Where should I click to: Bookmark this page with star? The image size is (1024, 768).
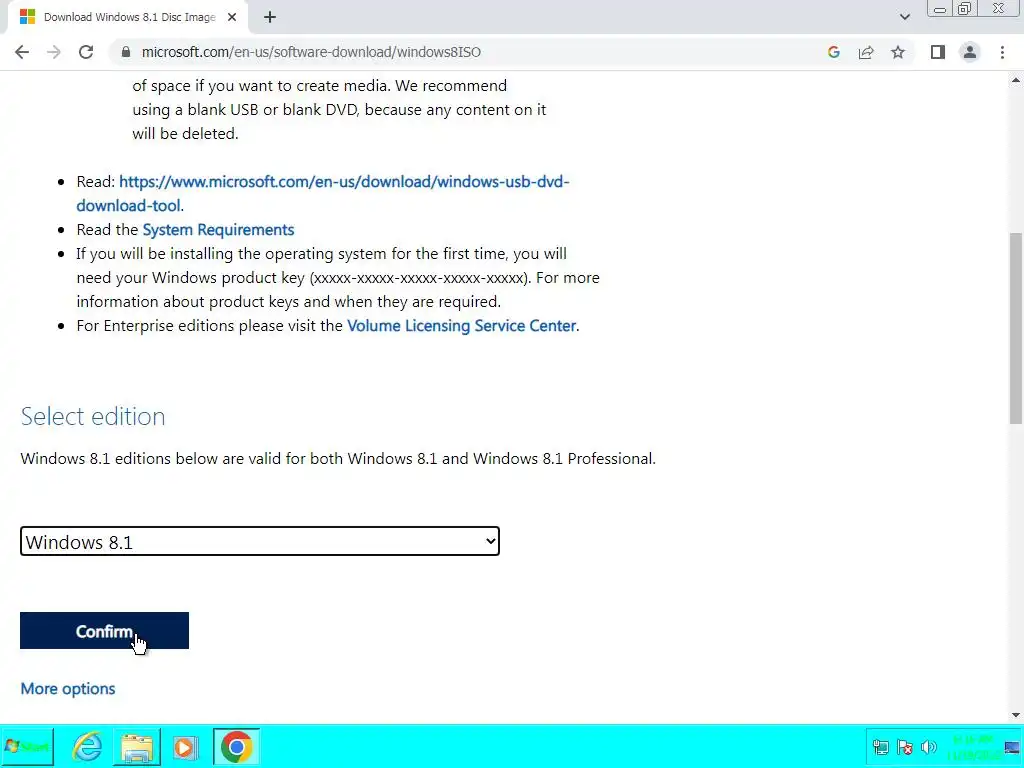click(x=898, y=52)
